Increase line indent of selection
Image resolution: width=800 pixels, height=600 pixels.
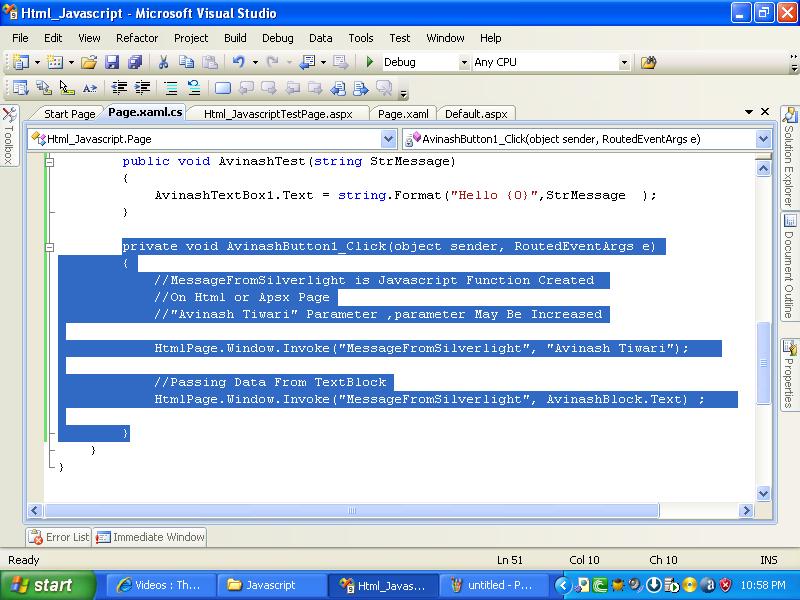click(142, 88)
